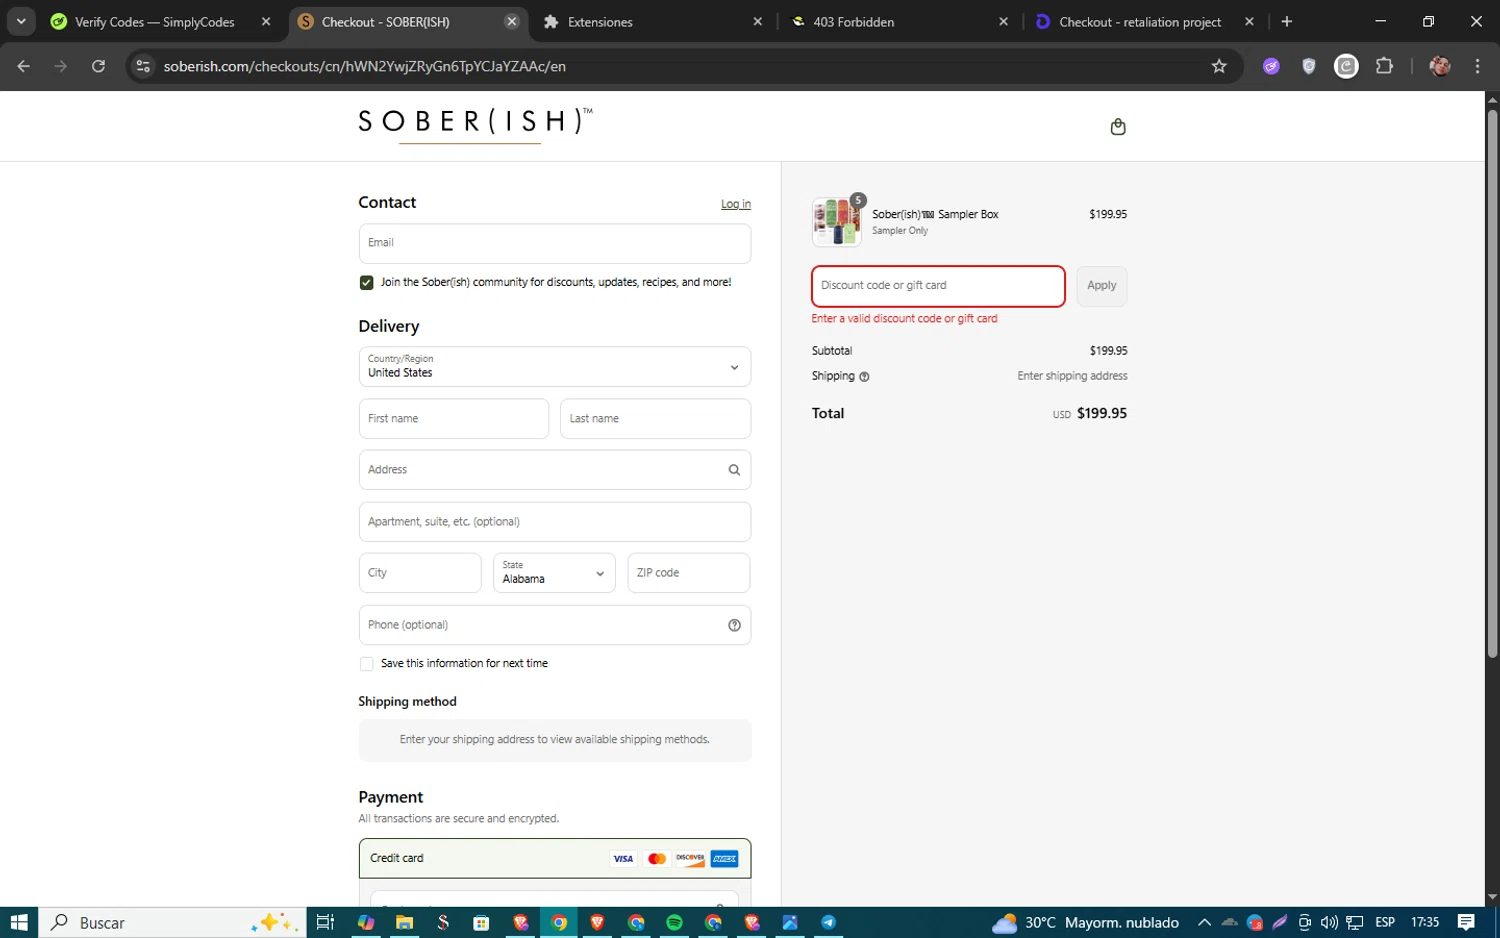Open the Chrome three-dot menu

pos(1477,66)
